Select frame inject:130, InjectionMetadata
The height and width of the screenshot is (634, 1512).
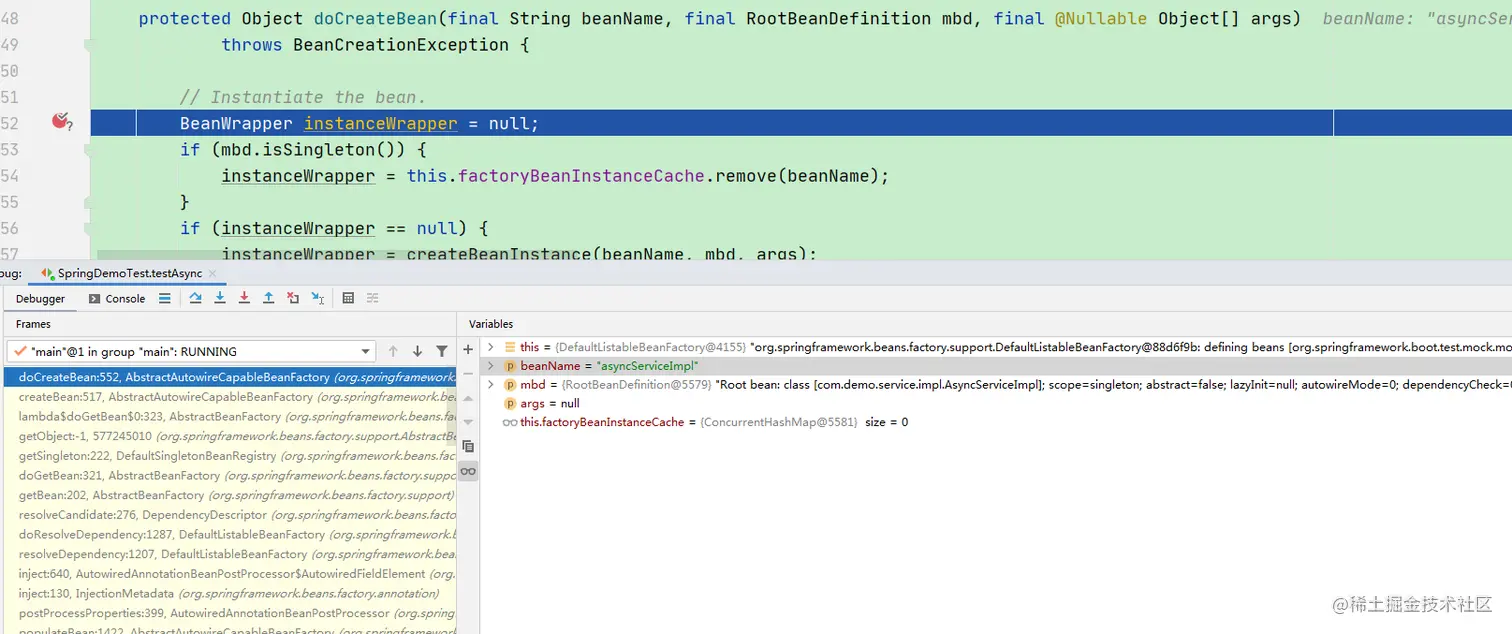click(x=229, y=593)
